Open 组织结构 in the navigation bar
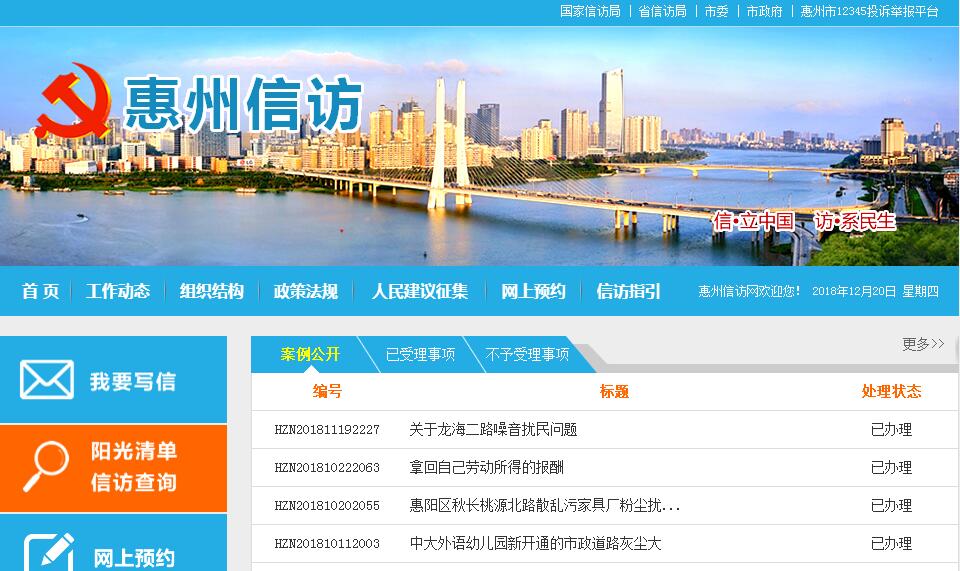Image resolution: width=960 pixels, height=571 pixels. (x=212, y=291)
